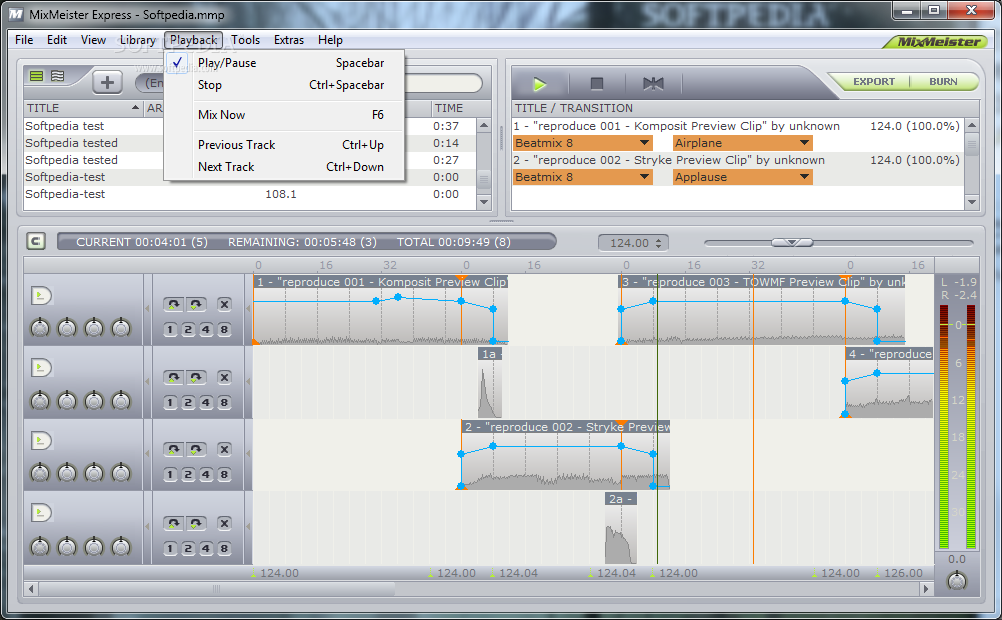
Task: Open Beatmix 8 dropdown for playlist track 2
Action: (582, 176)
